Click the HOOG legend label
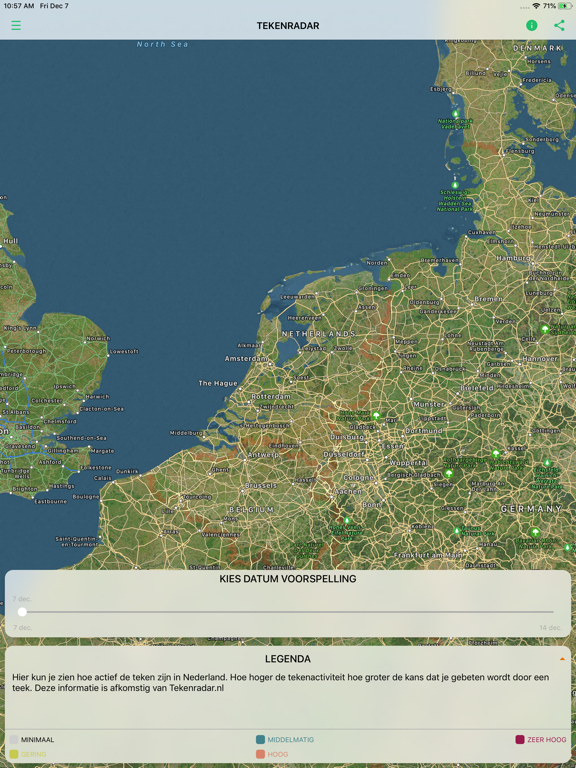 coord(278,754)
